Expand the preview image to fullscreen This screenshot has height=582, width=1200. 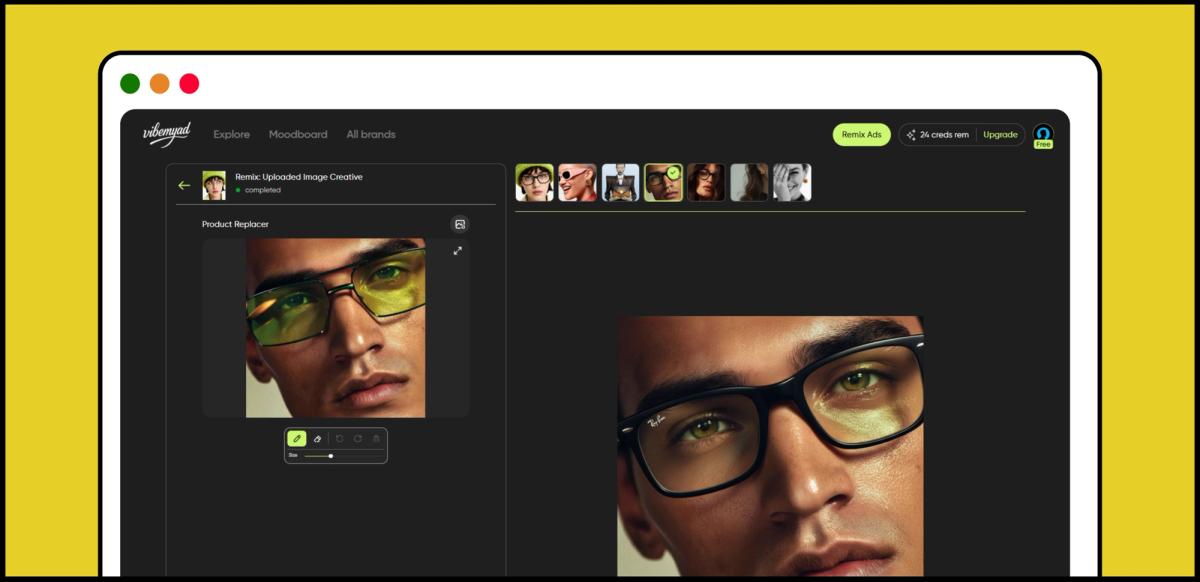[x=457, y=250]
